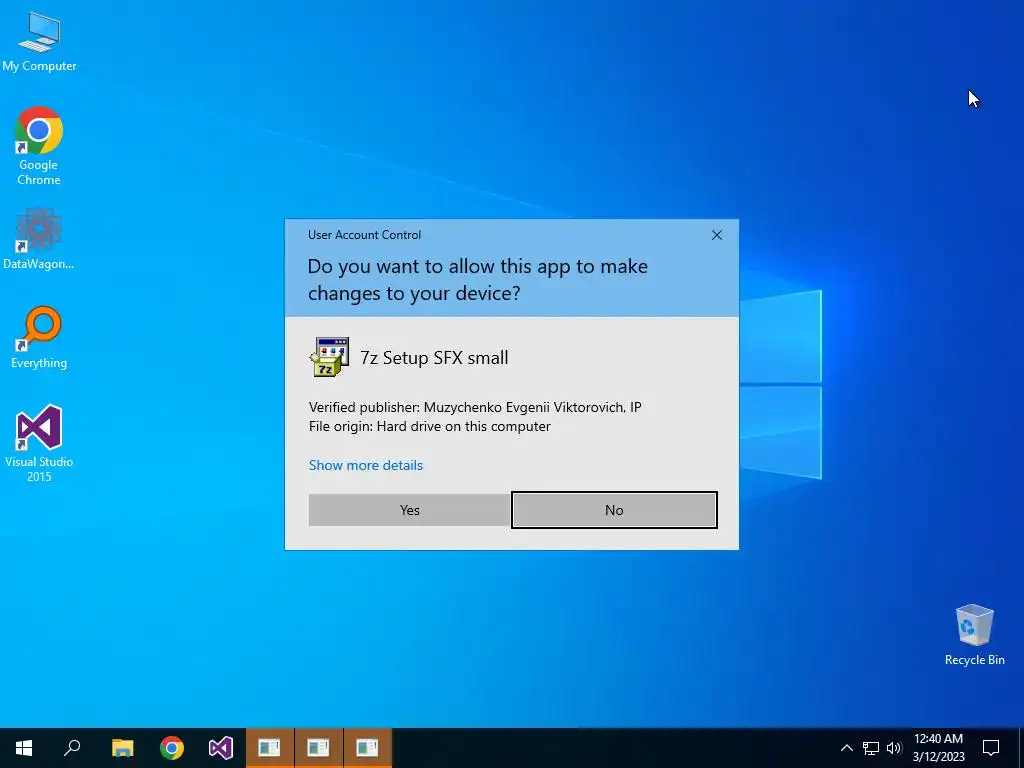Open the Windows Start menu
This screenshot has width=1024, height=768.
pyautogui.click(x=24, y=748)
